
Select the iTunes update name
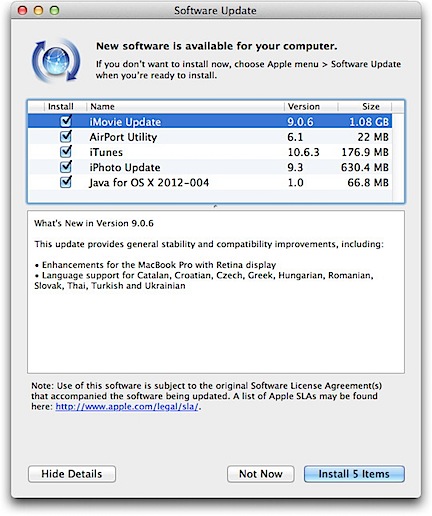pyautogui.click(x=106, y=152)
